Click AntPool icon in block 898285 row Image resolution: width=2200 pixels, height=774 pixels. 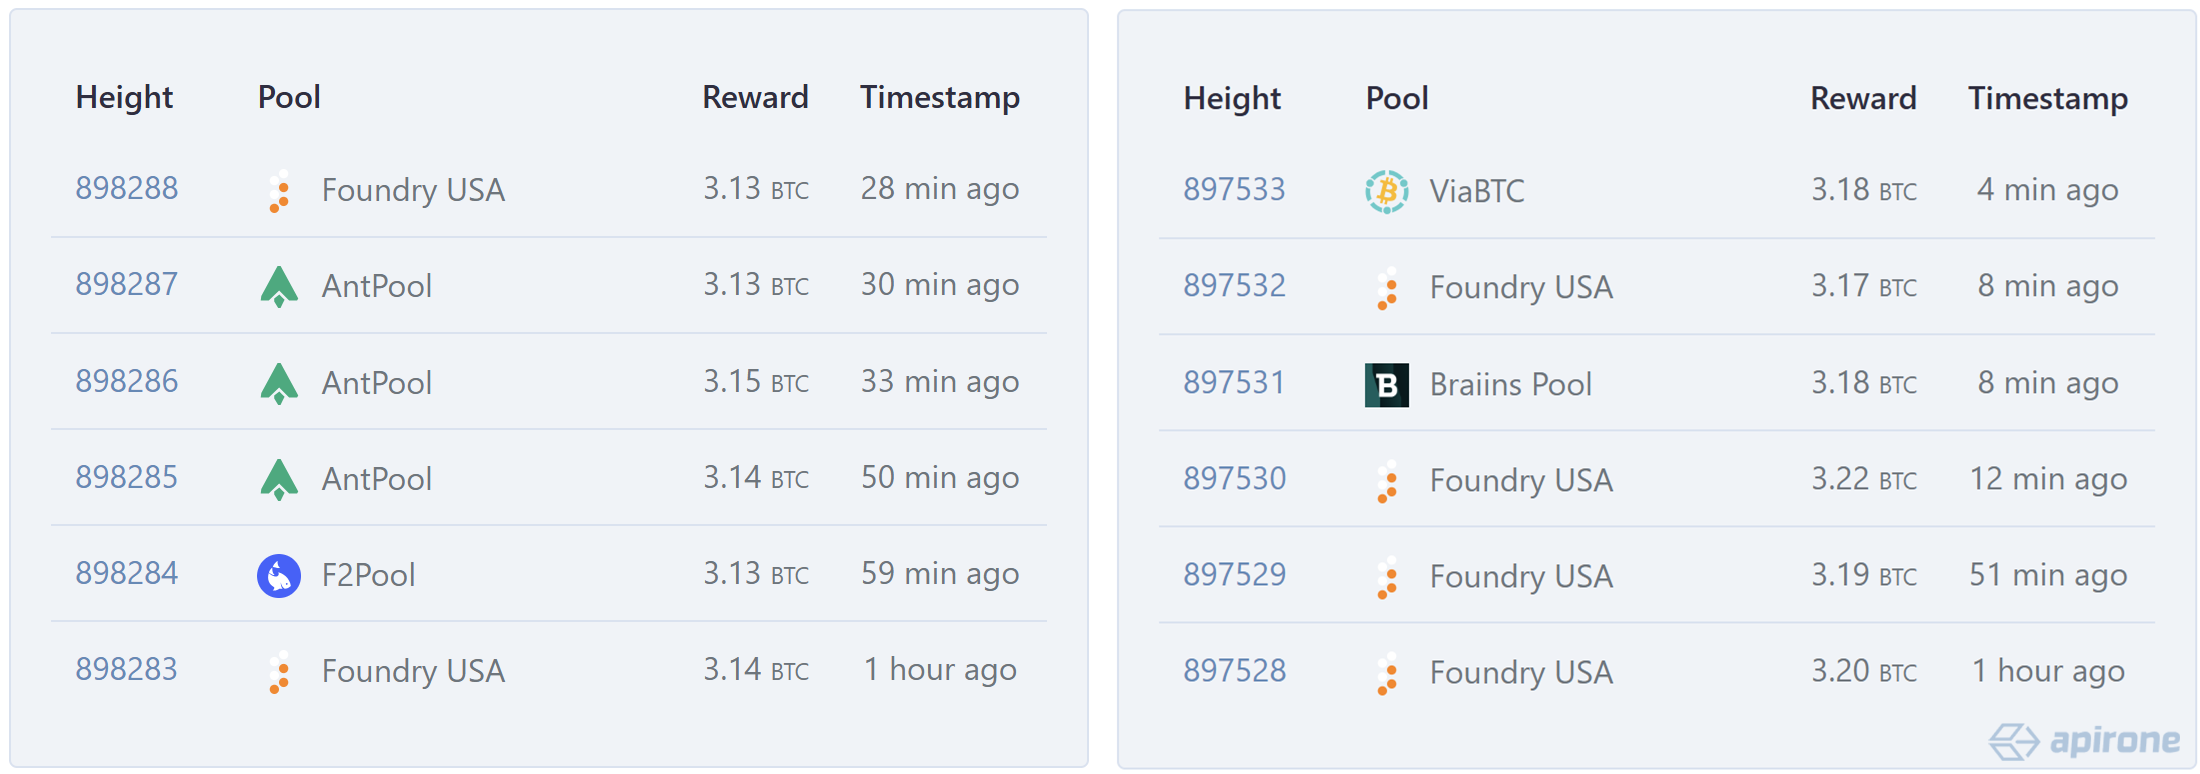[279, 479]
